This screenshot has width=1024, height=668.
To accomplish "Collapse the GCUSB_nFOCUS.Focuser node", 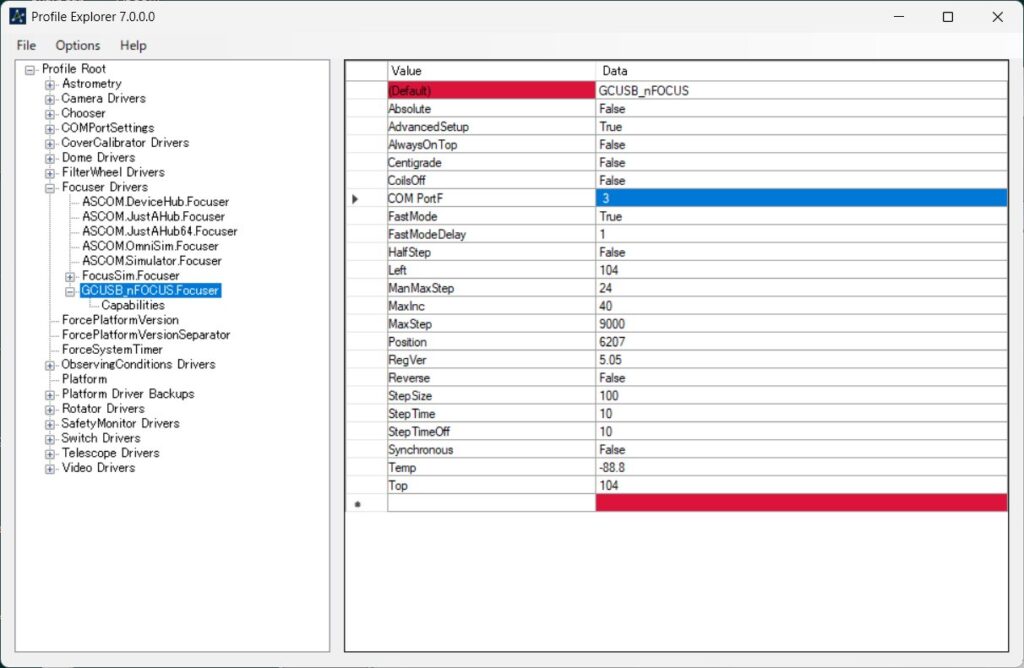I will click(x=70, y=291).
